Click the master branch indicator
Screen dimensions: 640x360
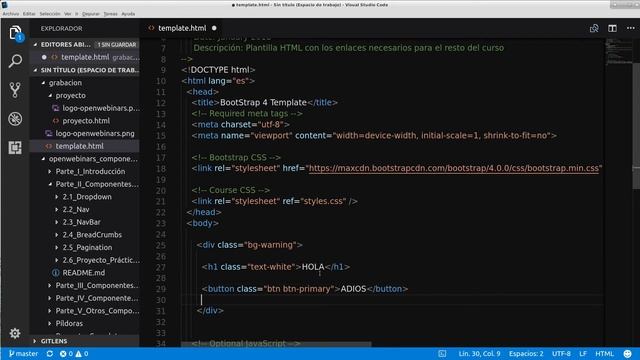(24, 353)
